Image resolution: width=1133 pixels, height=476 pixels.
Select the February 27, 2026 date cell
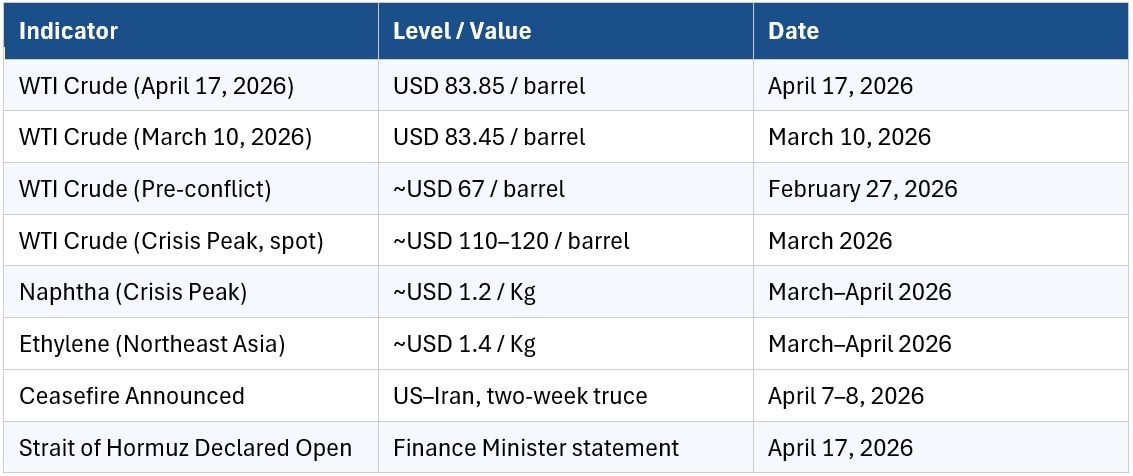(862, 189)
